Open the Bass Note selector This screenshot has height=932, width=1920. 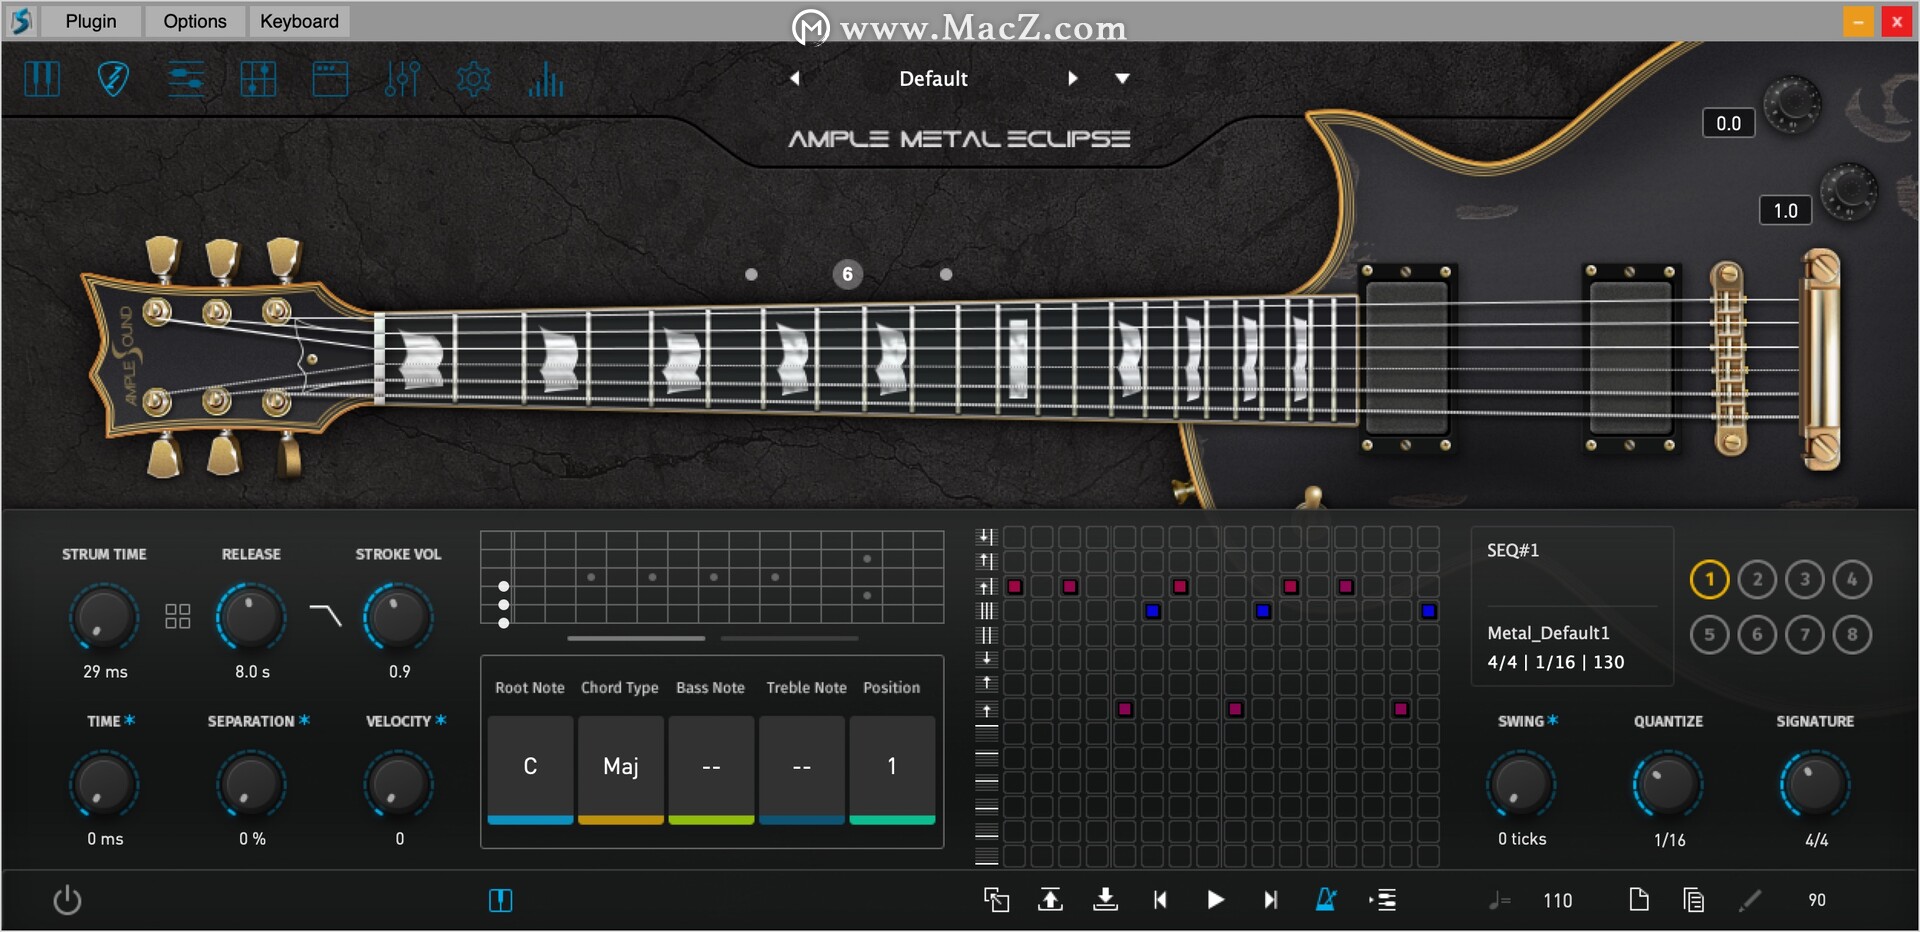[711, 769]
